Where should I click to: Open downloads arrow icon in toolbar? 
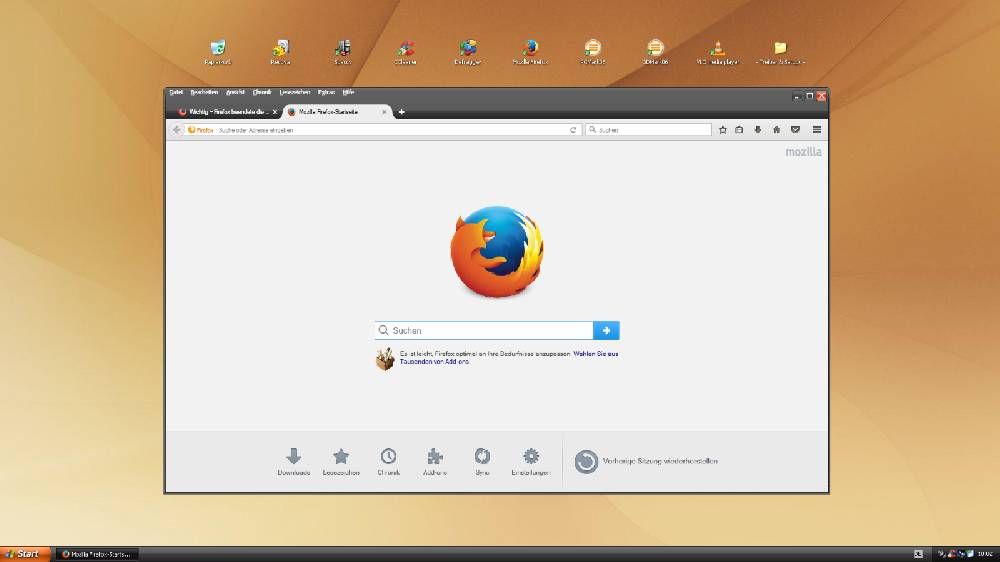click(758, 129)
